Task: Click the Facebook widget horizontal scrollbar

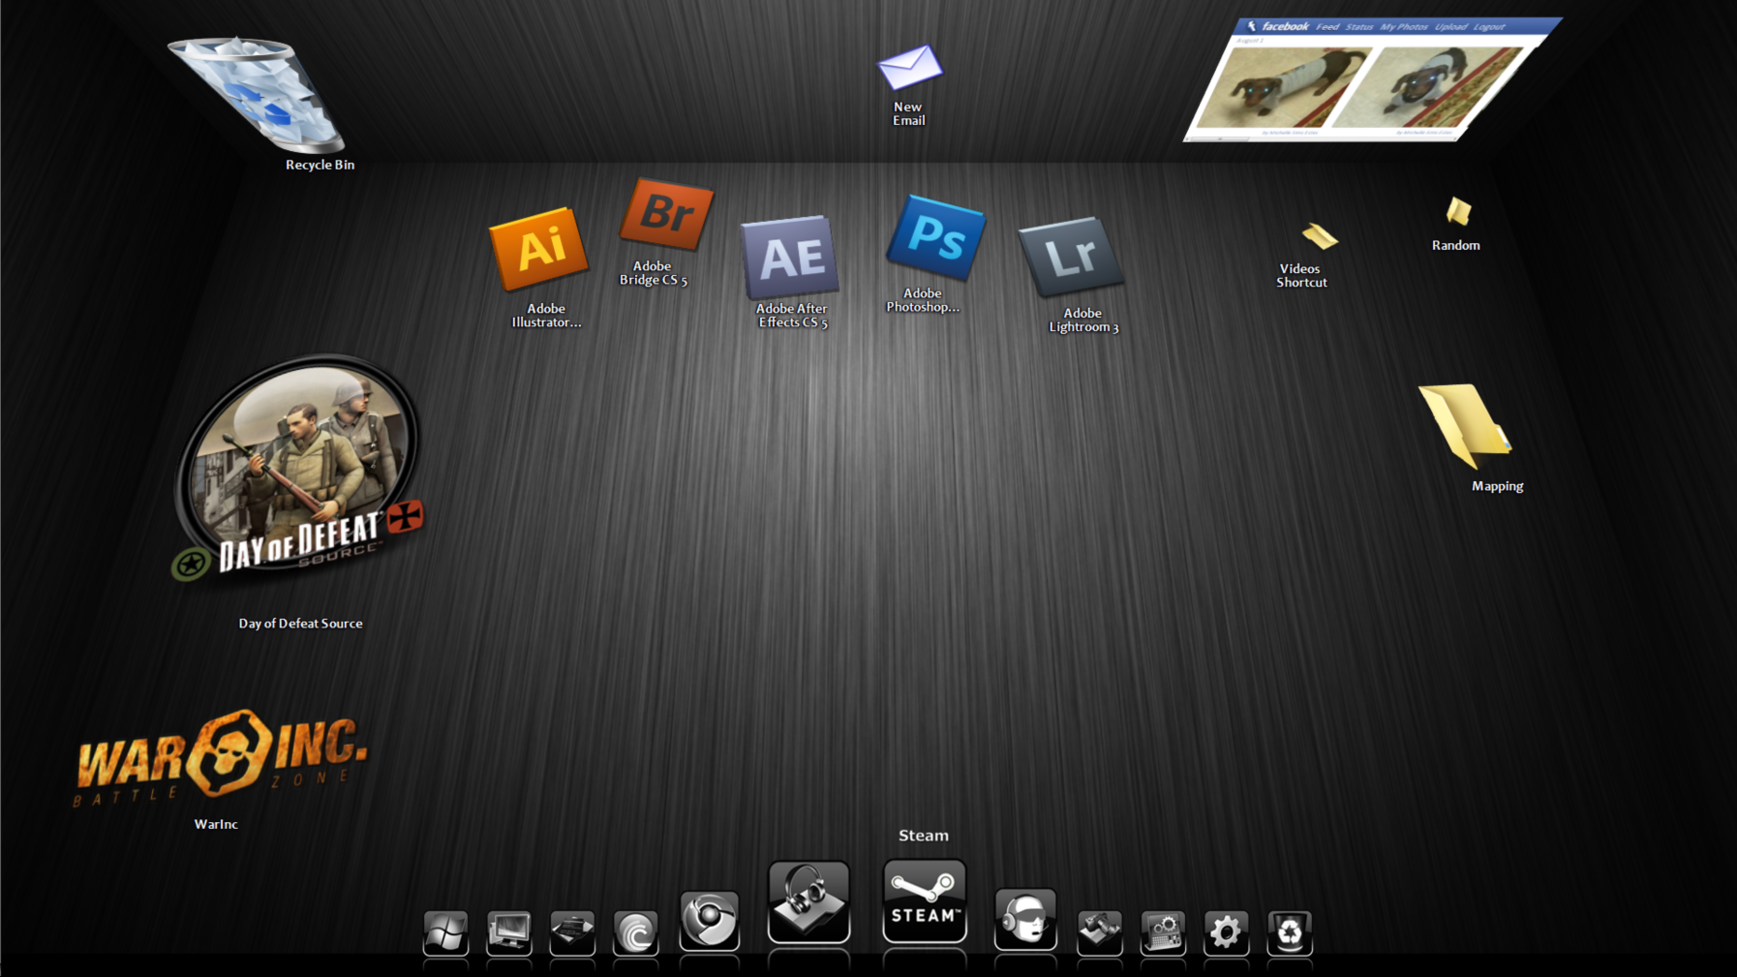Action: click(x=1320, y=138)
